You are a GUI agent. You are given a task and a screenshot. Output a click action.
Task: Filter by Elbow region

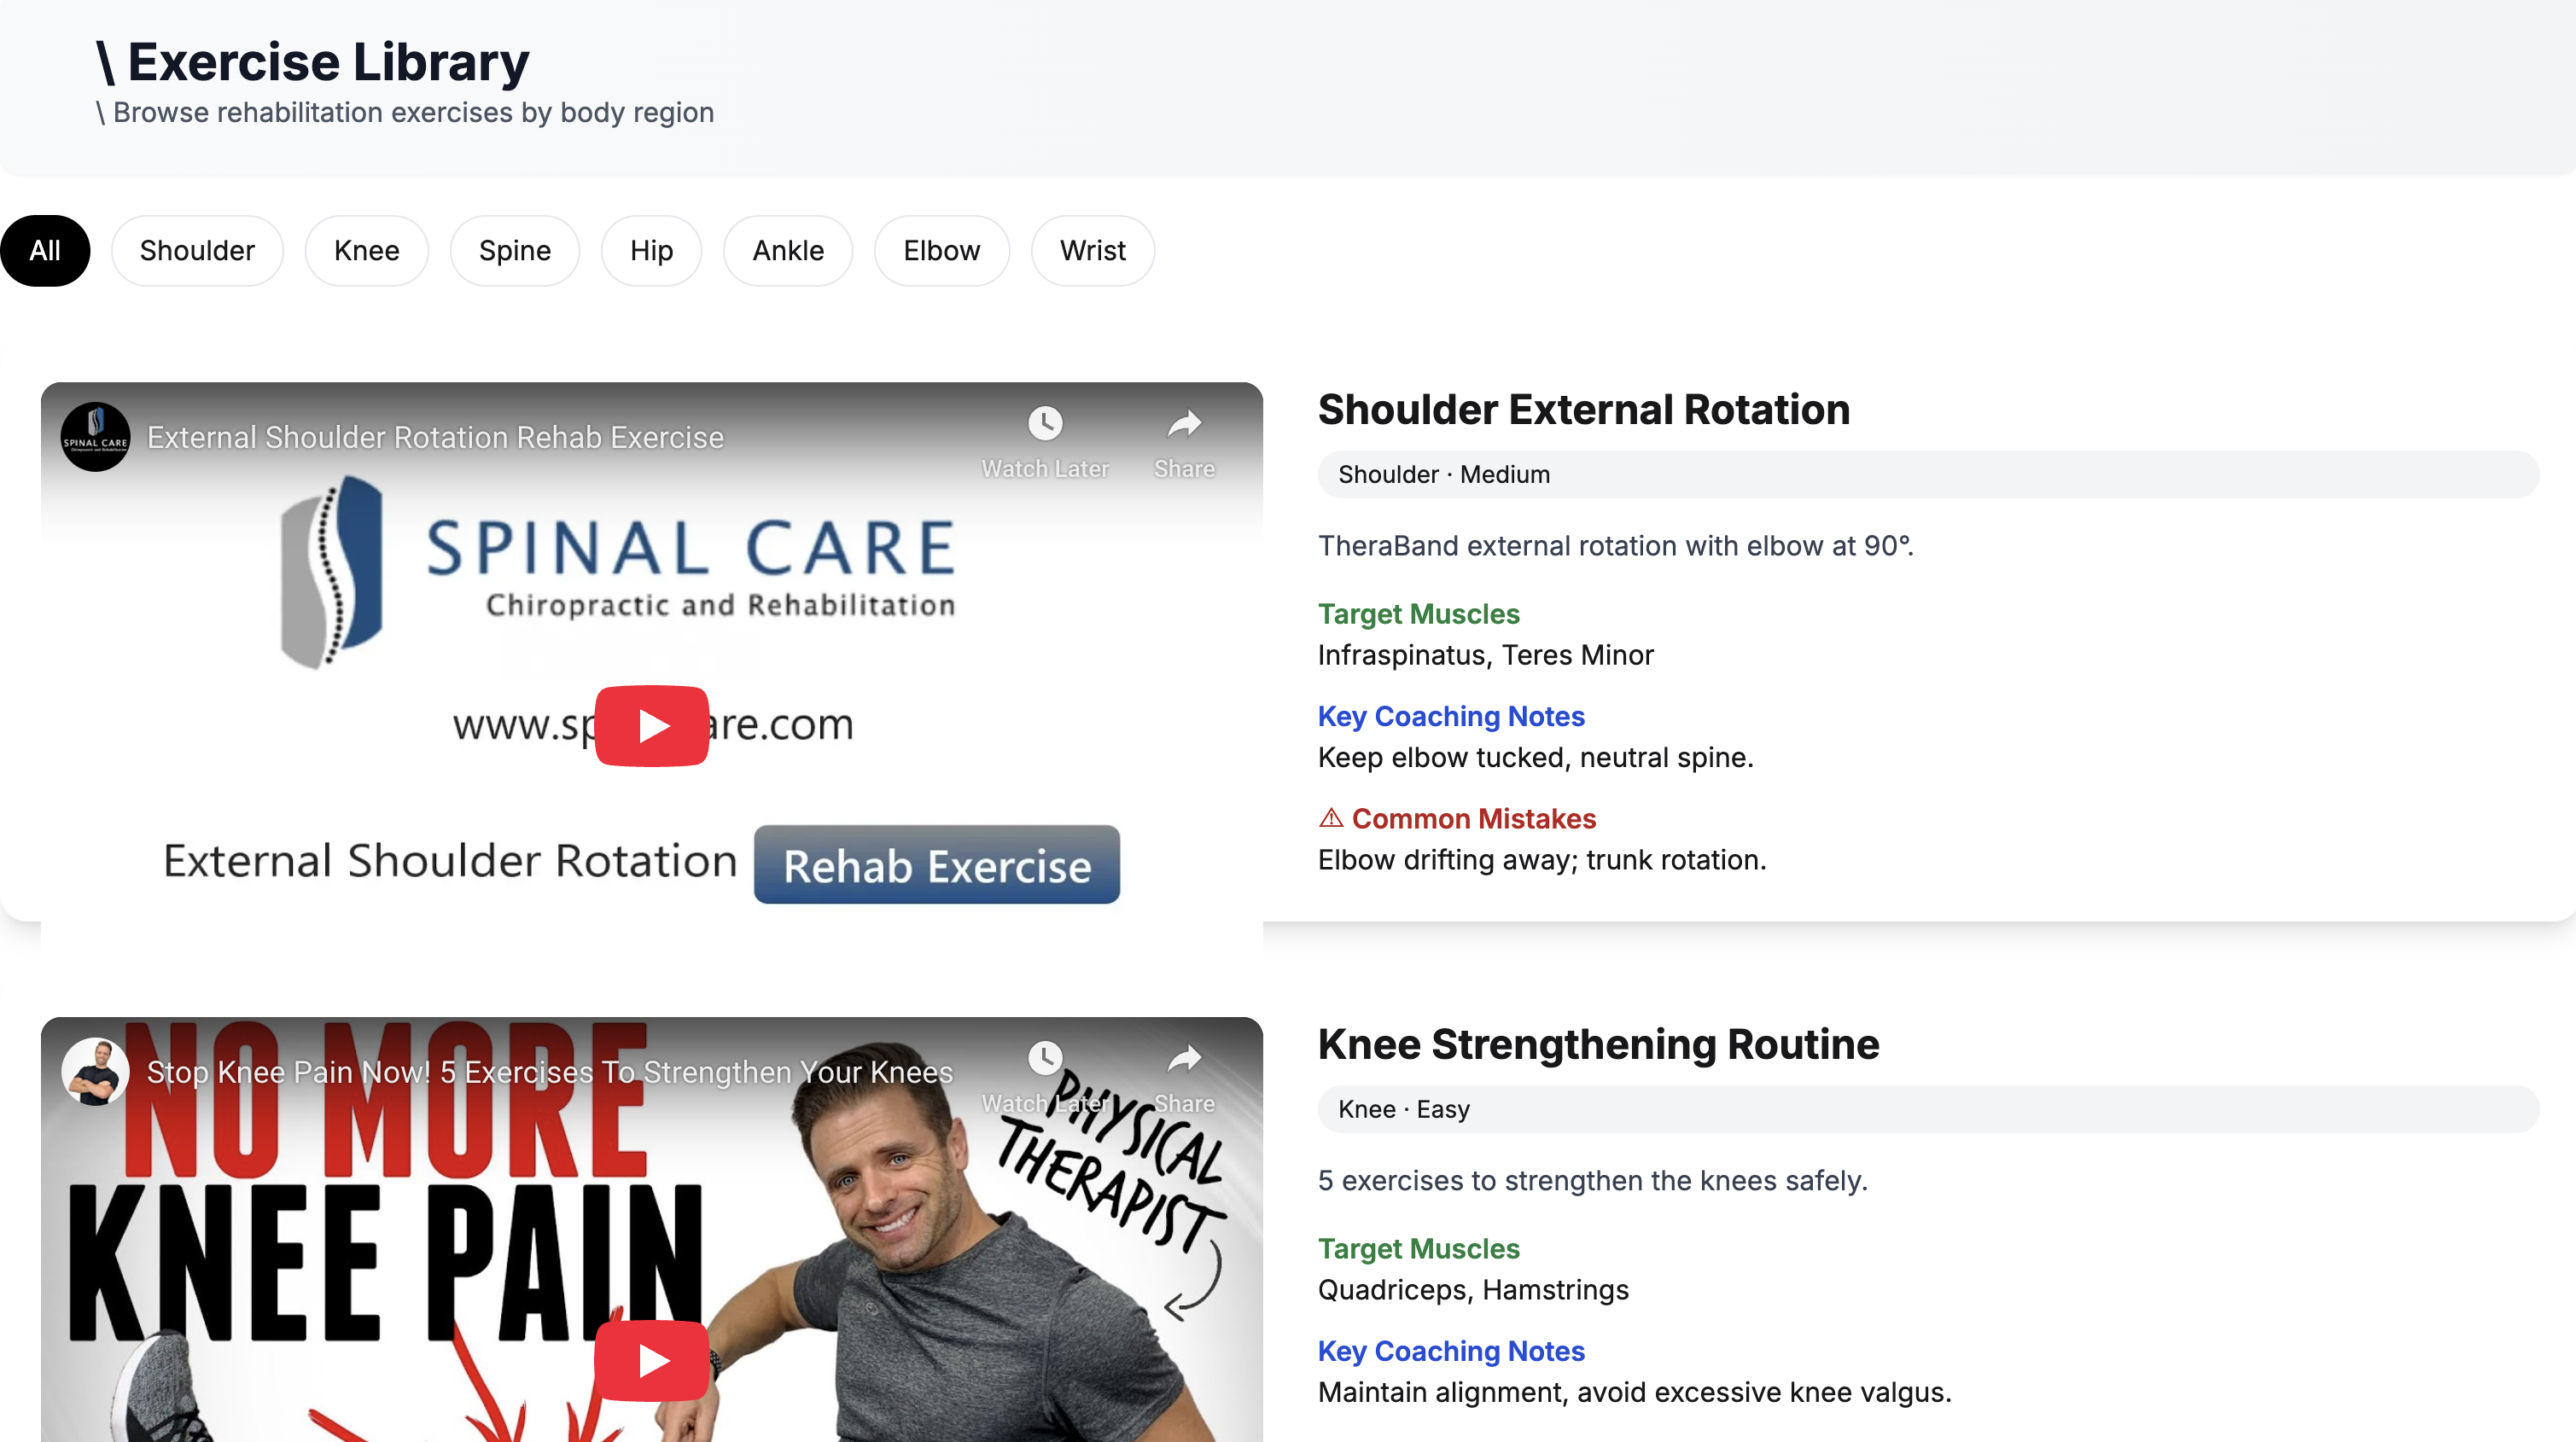pos(941,251)
